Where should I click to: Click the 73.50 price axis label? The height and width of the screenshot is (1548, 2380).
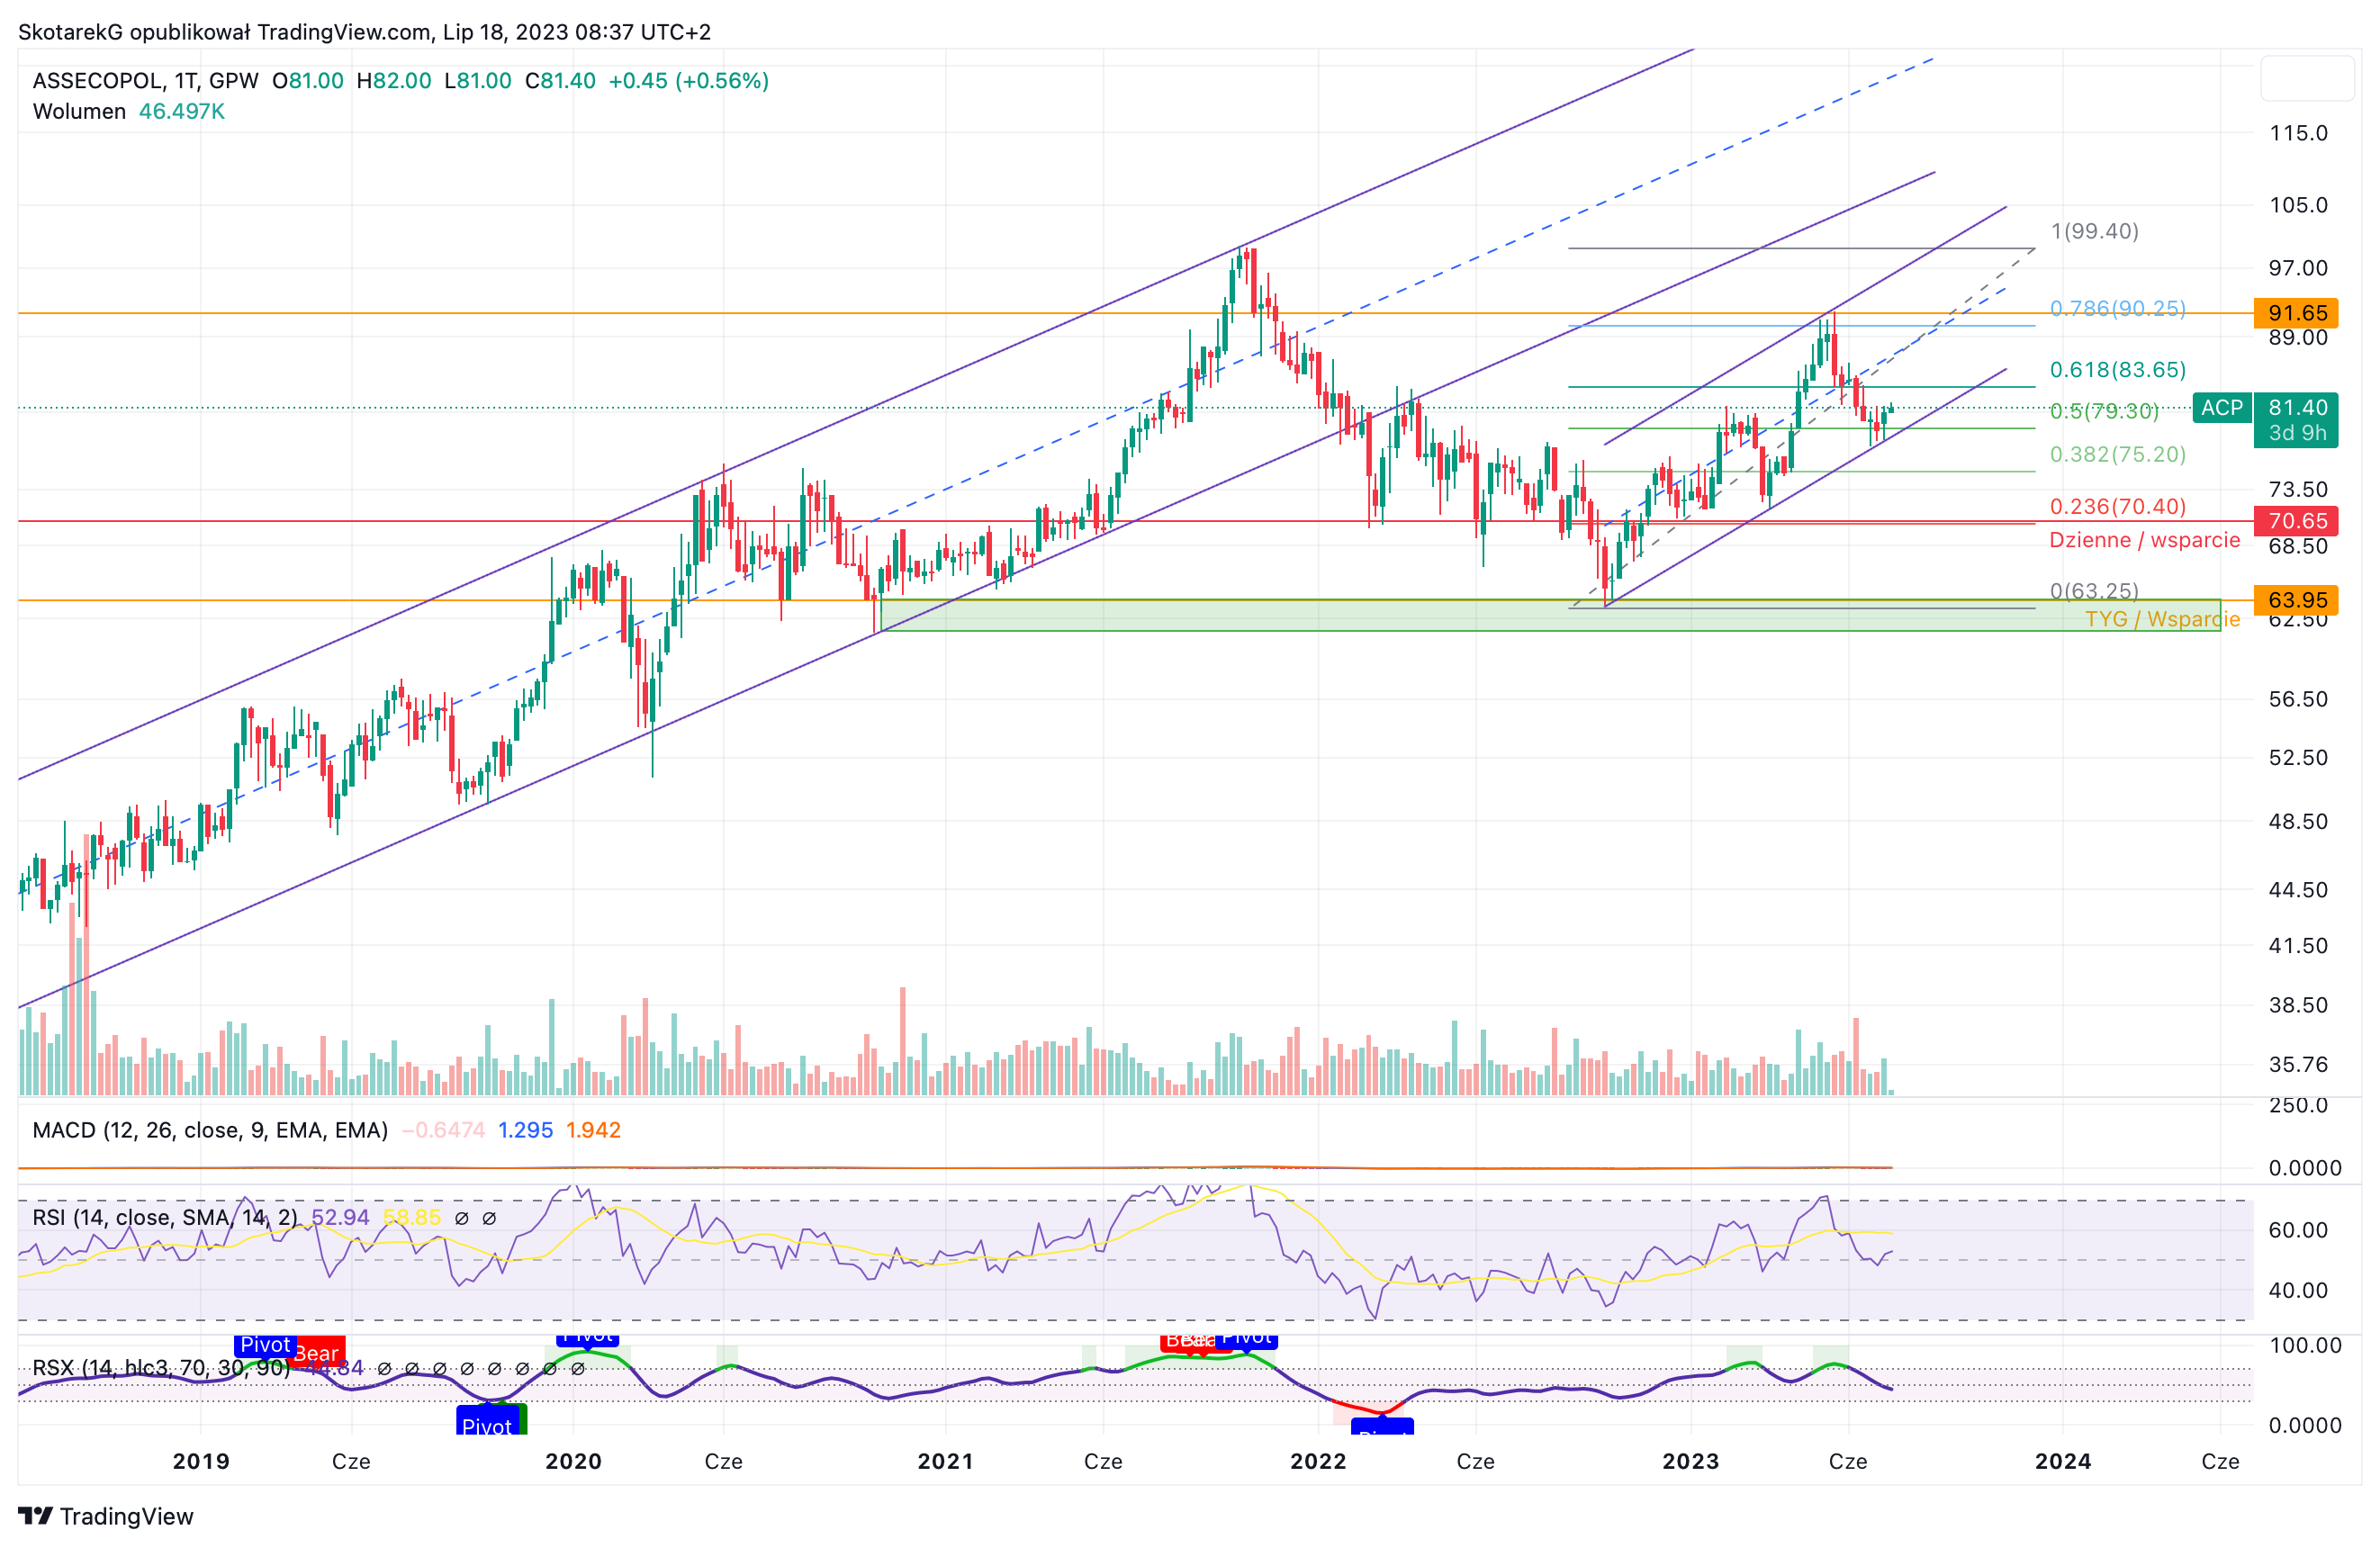tap(2298, 489)
